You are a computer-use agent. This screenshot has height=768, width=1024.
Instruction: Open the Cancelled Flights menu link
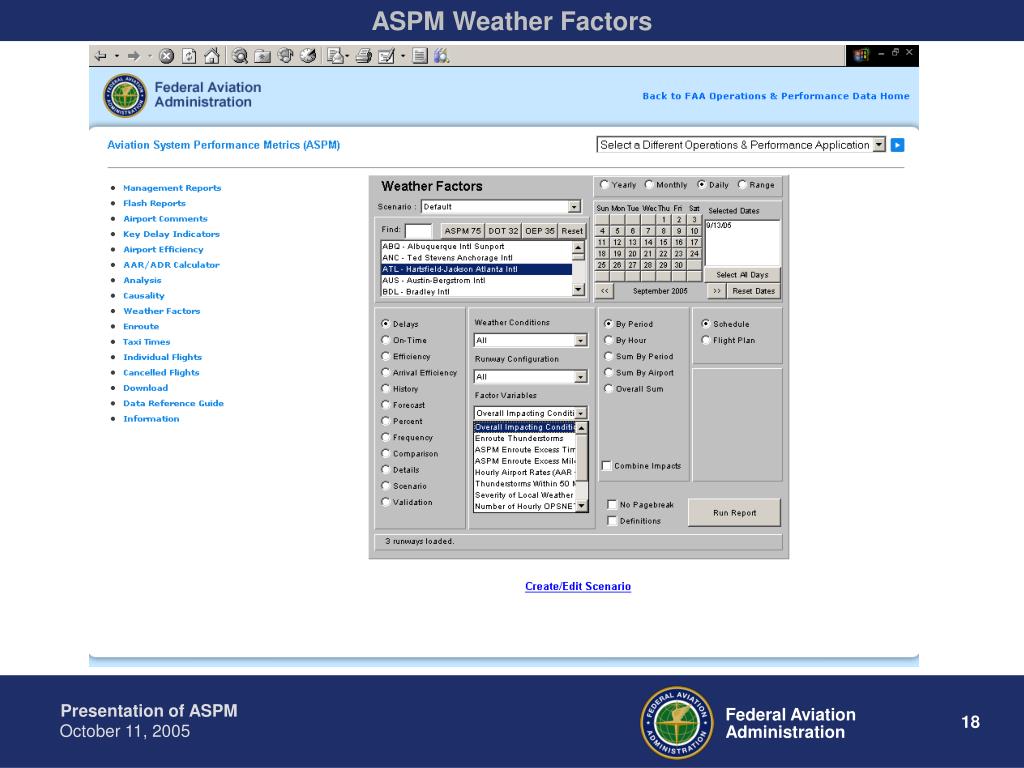pos(161,372)
